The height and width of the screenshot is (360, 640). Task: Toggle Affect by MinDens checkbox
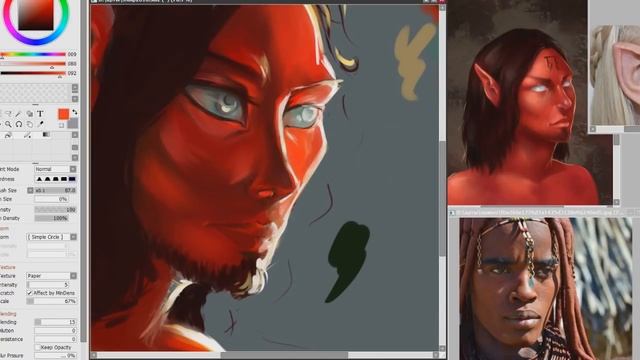coord(29,293)
